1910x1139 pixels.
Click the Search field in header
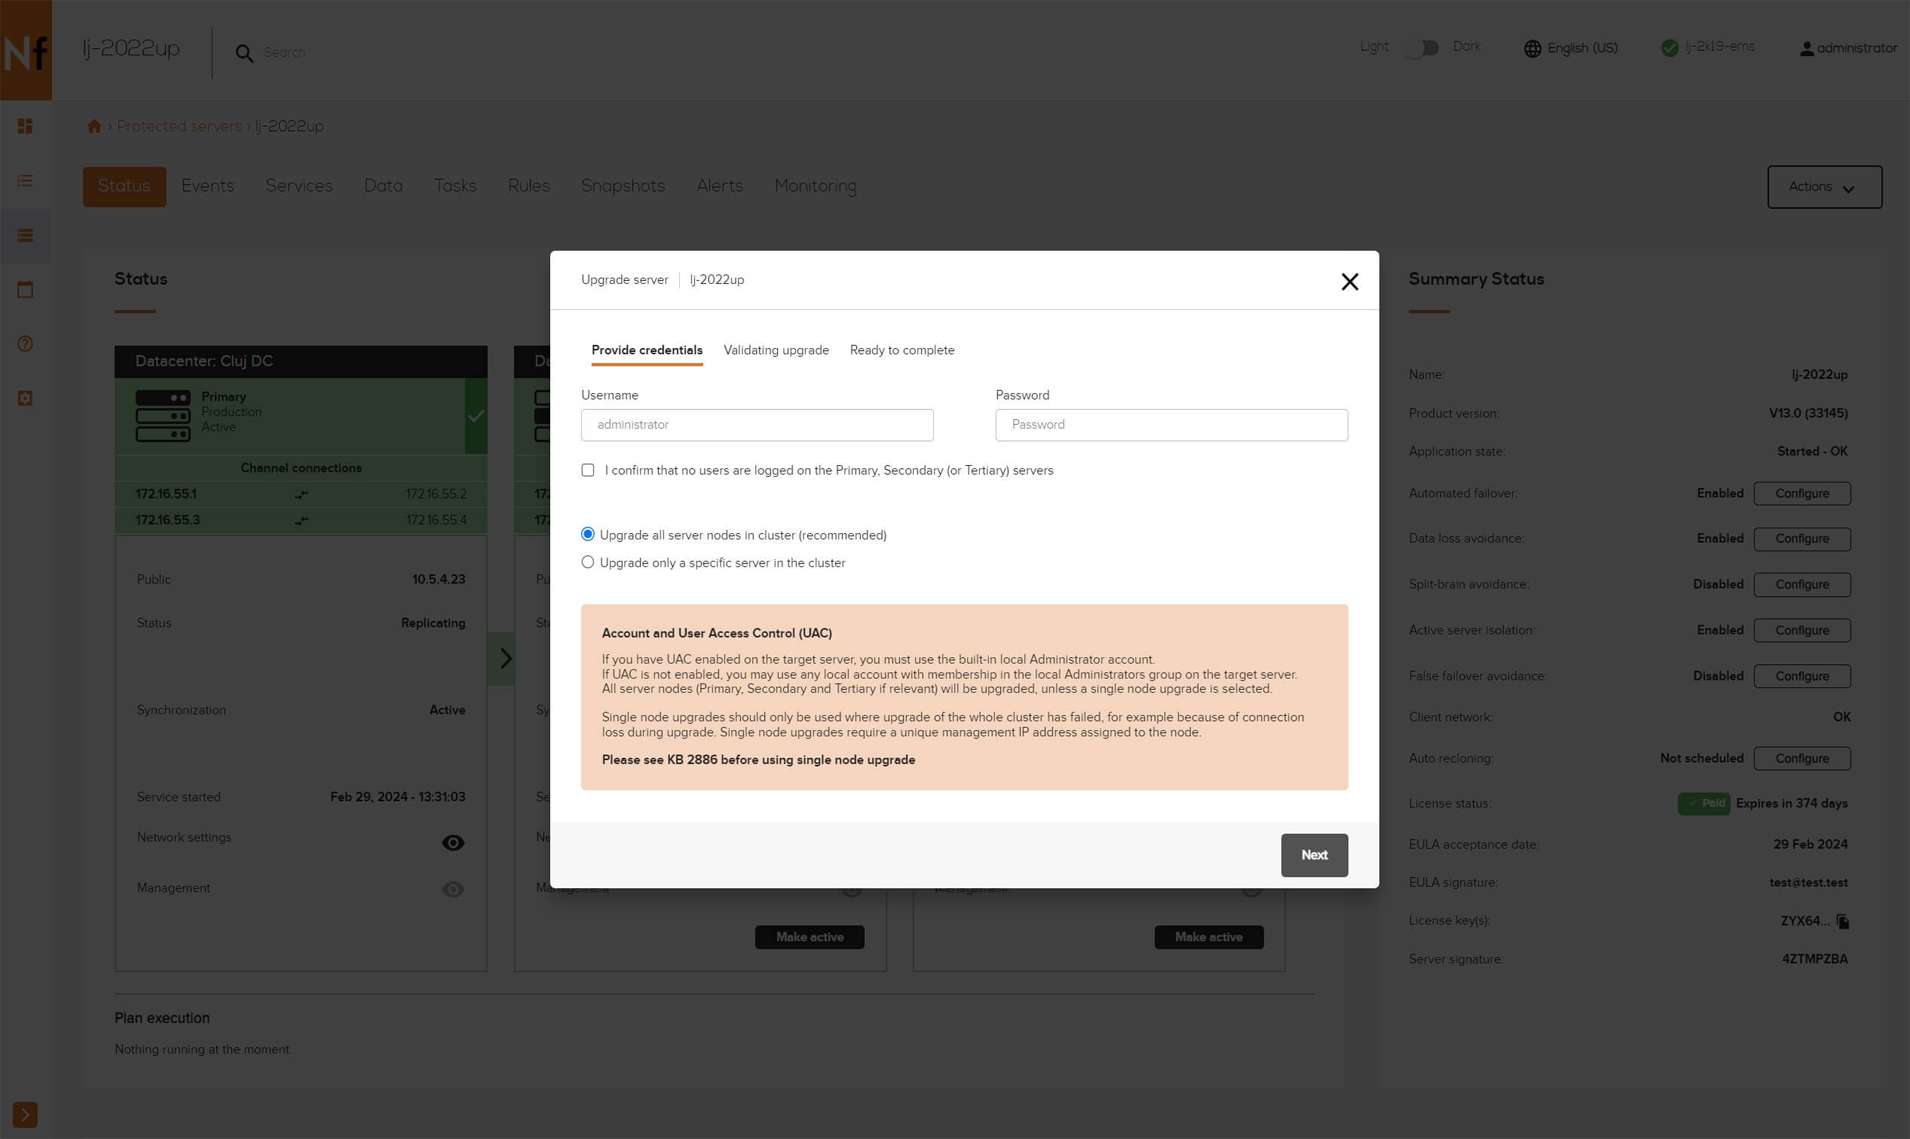tap(285, 53)
